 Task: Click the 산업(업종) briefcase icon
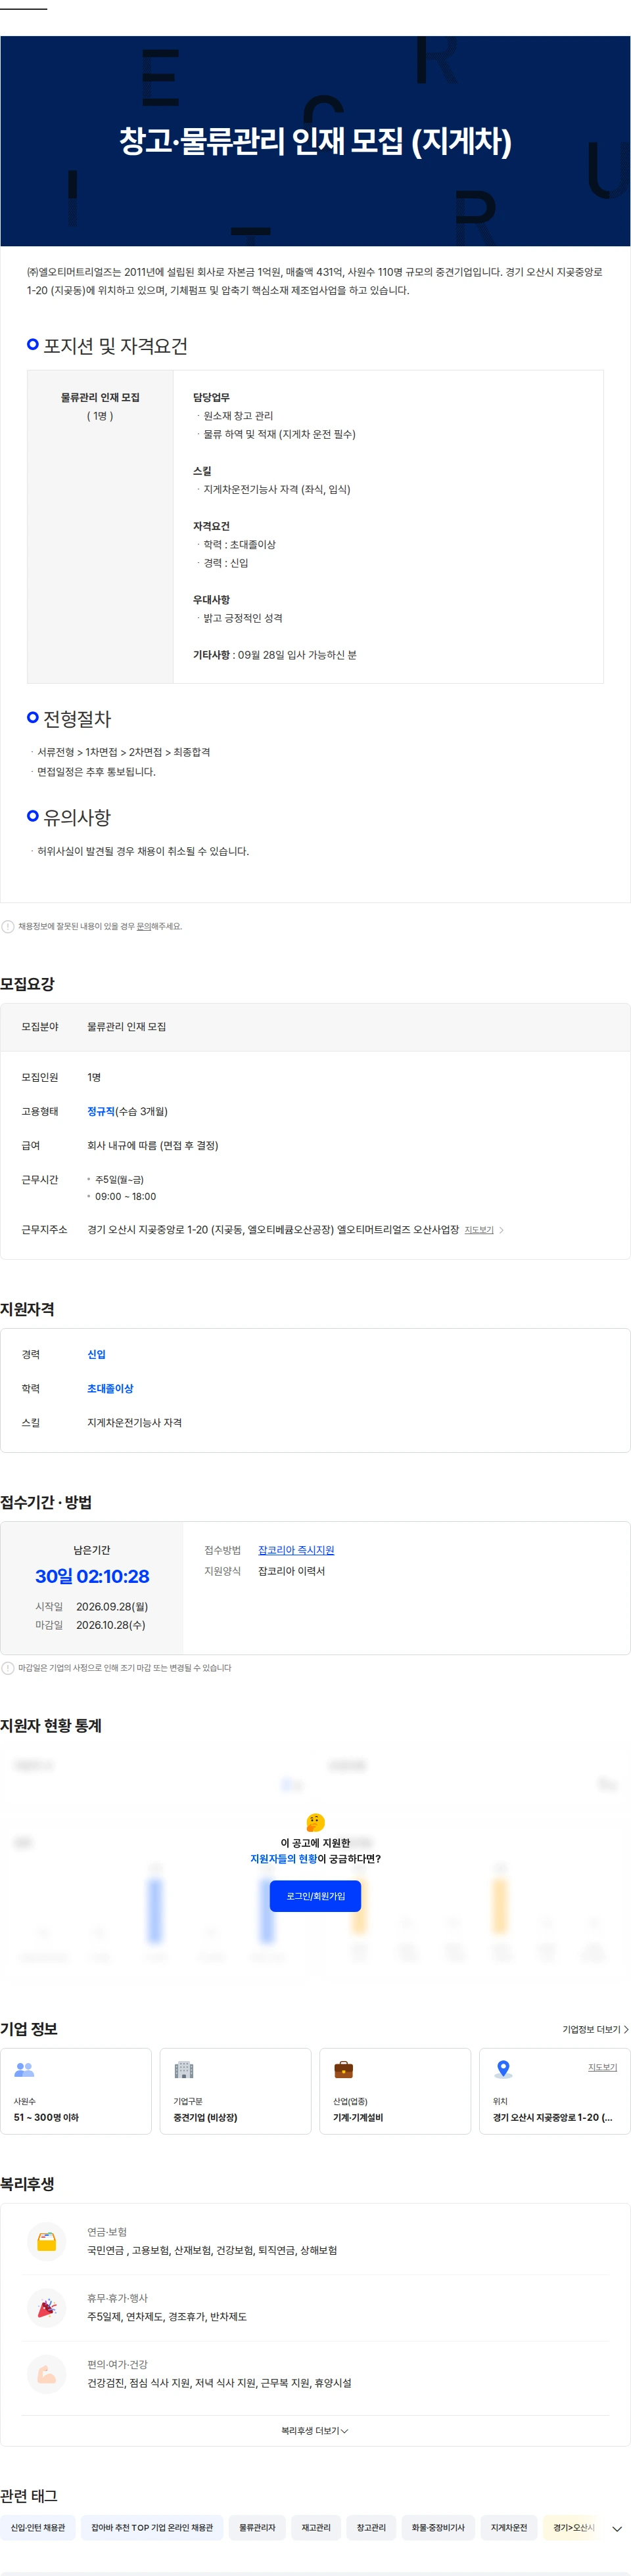pos(343,2069)
